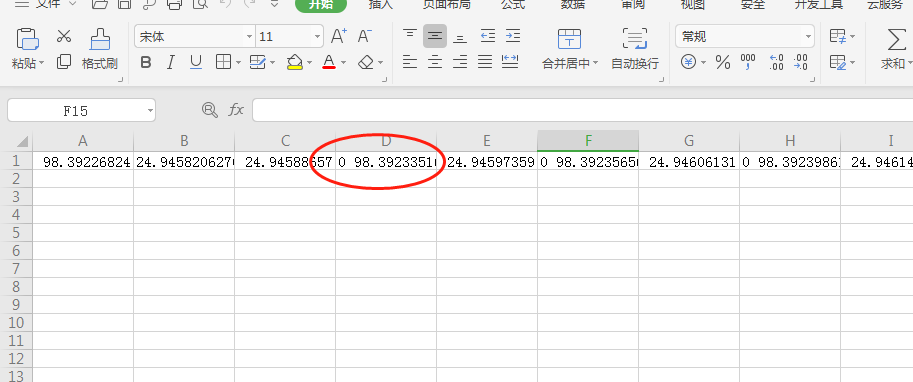Apply yellow fill color bucket

point(295,62)
